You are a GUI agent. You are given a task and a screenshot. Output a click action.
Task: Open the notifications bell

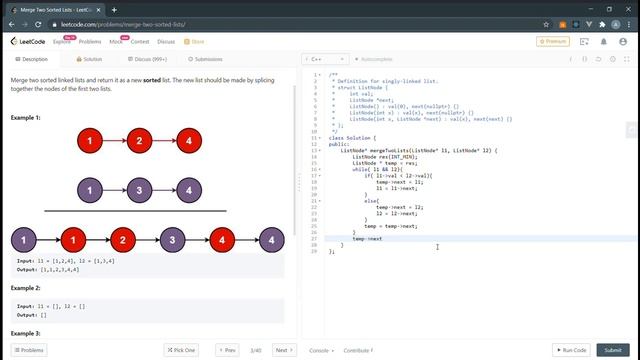tap(604, 42)
